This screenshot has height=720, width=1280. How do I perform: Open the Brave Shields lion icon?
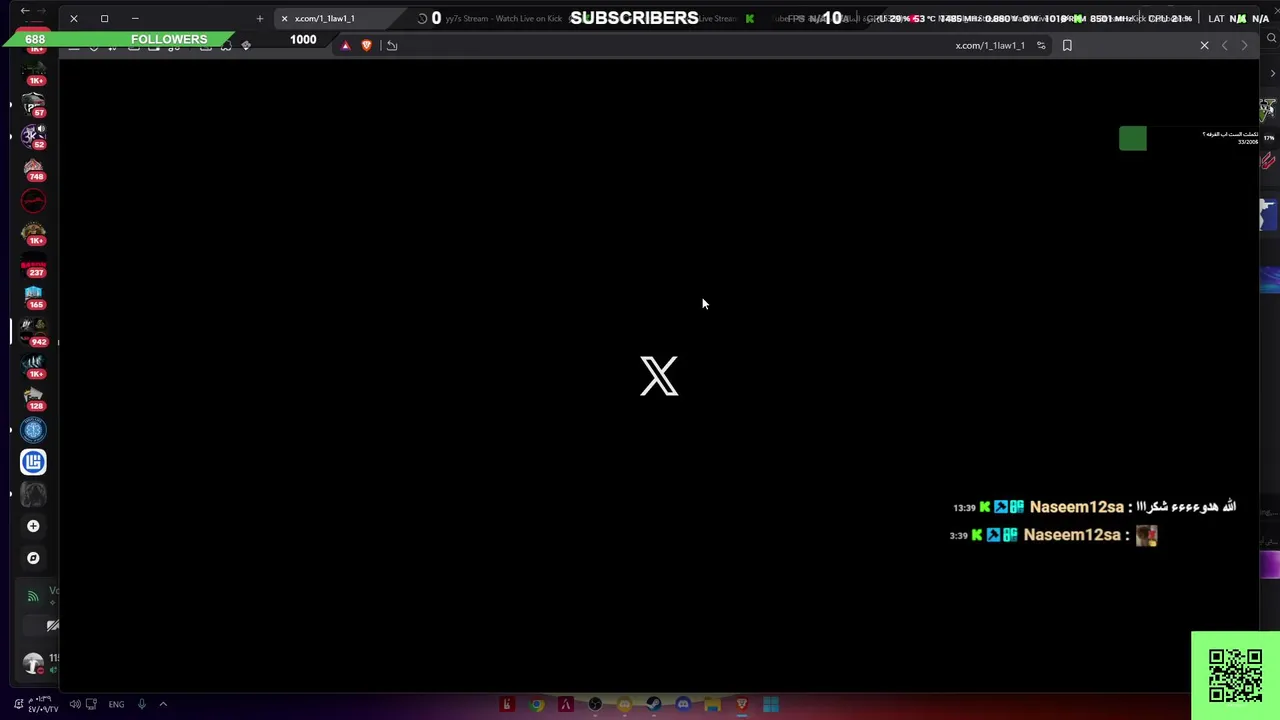(x=367, y=45)
